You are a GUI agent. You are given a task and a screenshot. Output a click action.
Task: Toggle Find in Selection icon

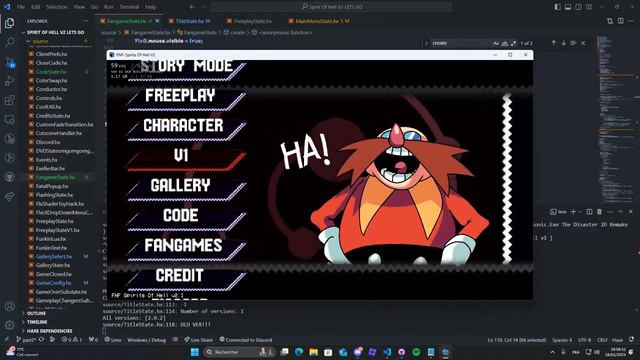[573, 43]
